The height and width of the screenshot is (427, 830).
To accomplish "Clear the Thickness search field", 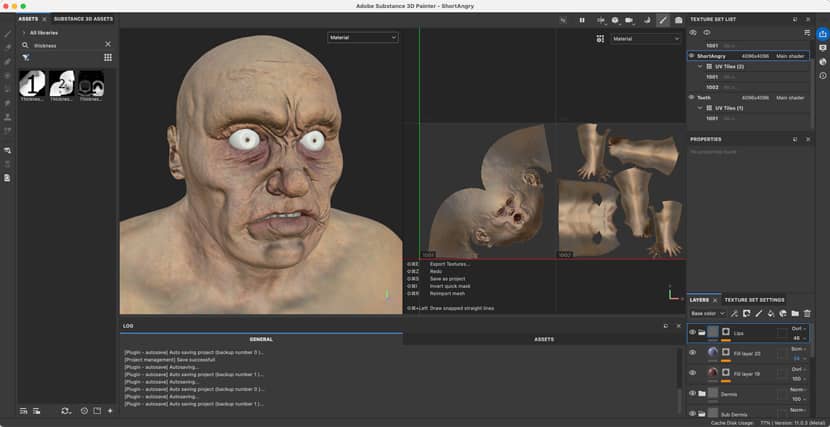I will 108,44.
